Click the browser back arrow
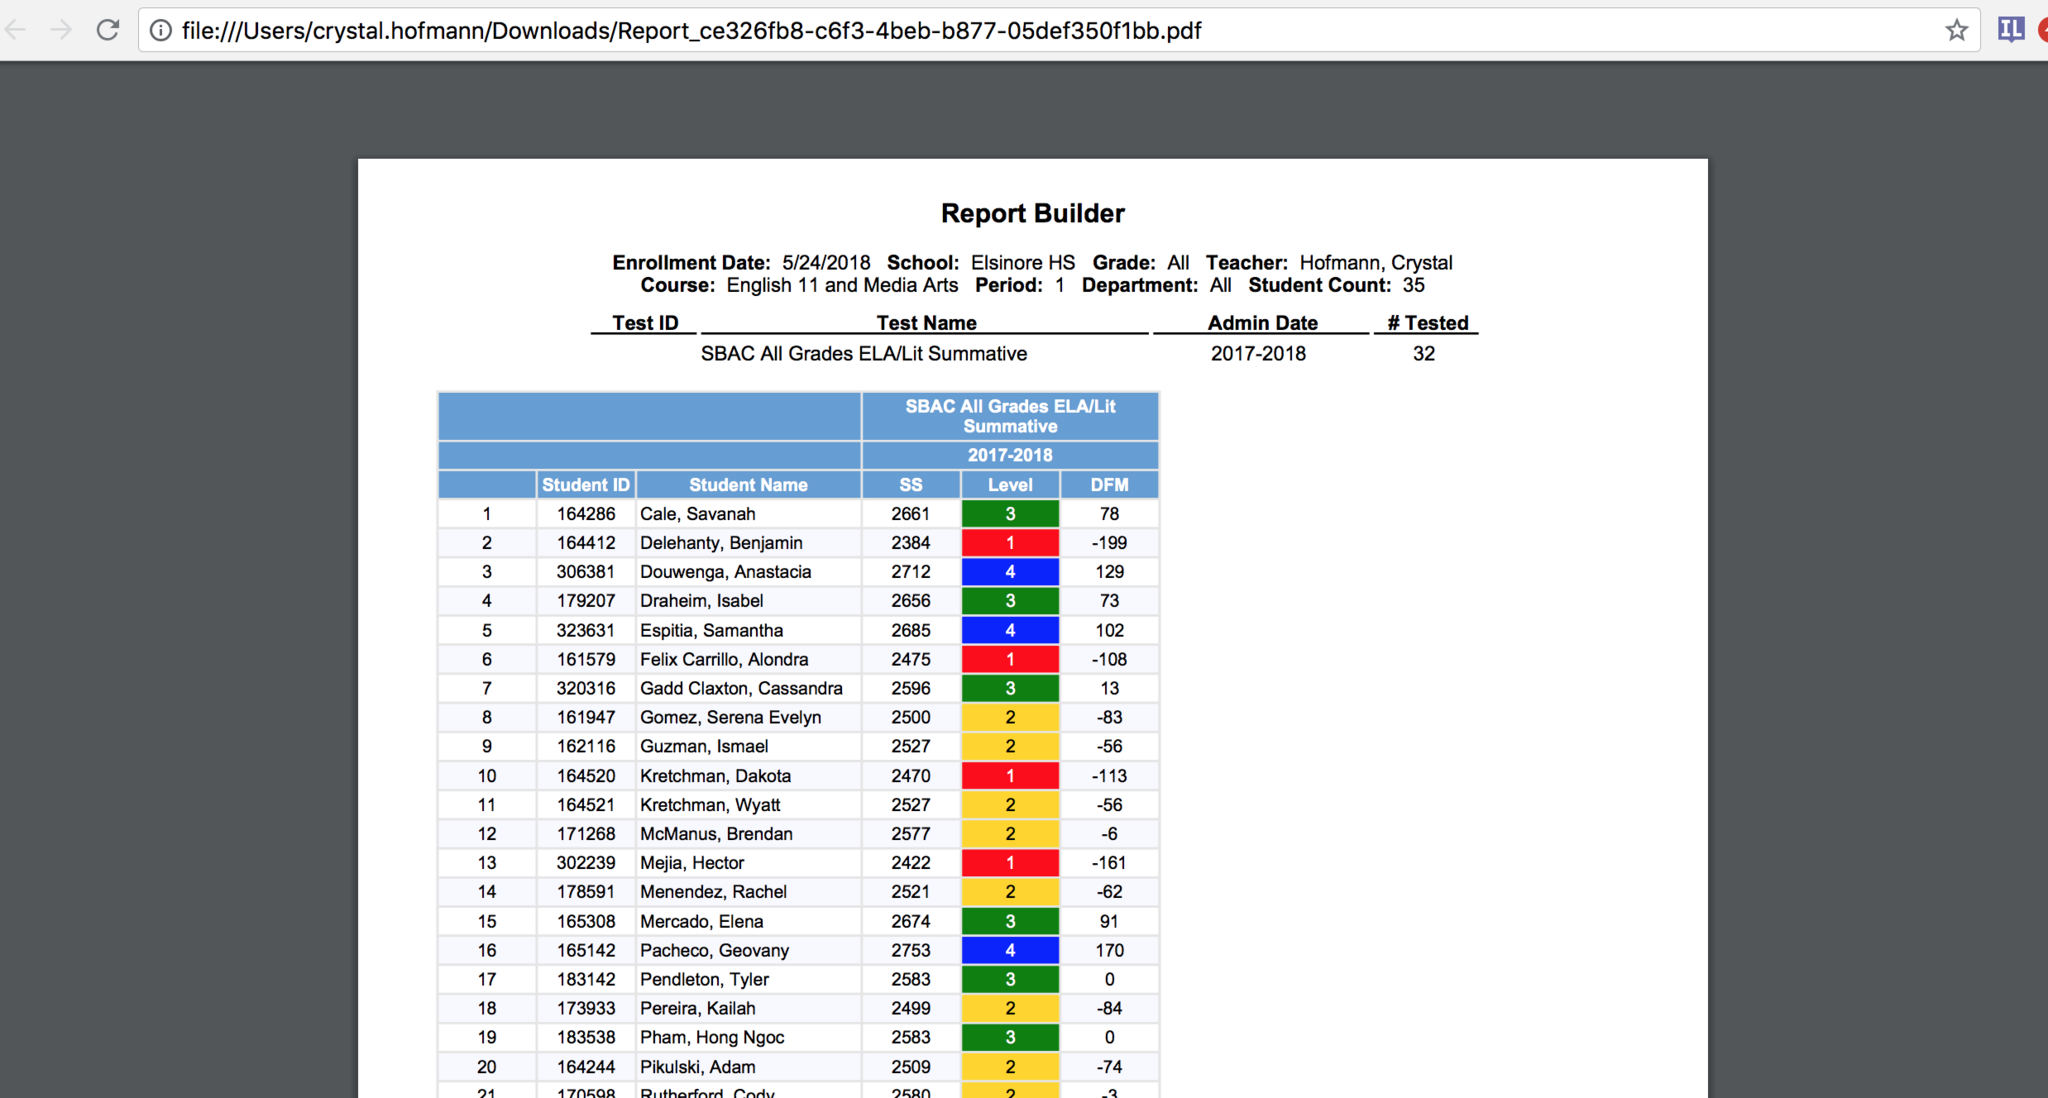Viewport: 2048px width, 1098px height. point(16,30)
